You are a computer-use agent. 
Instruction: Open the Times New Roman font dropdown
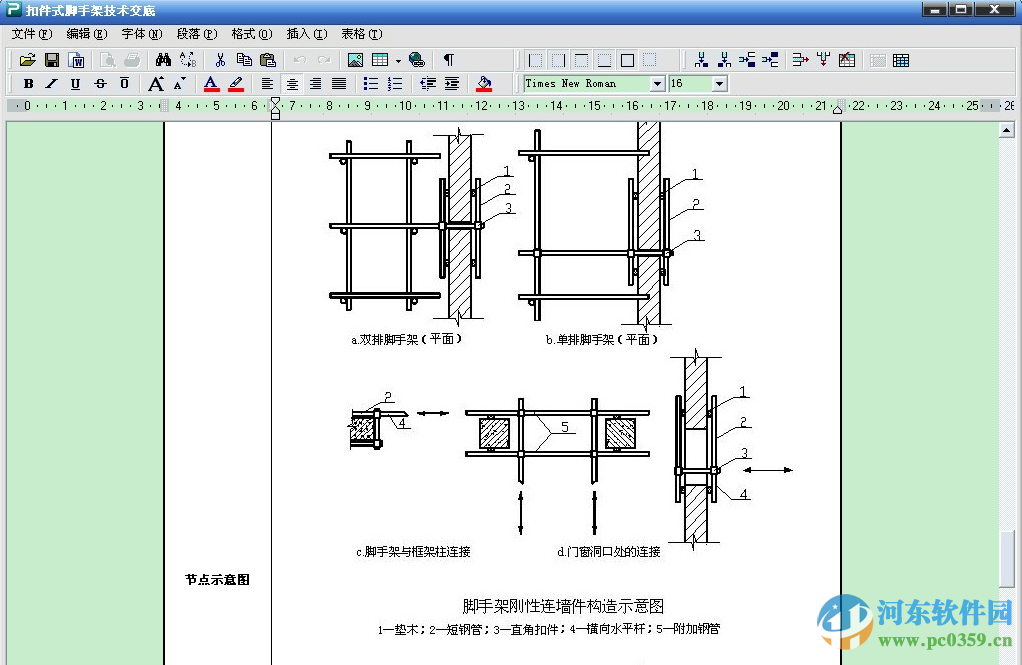point(657,83)
